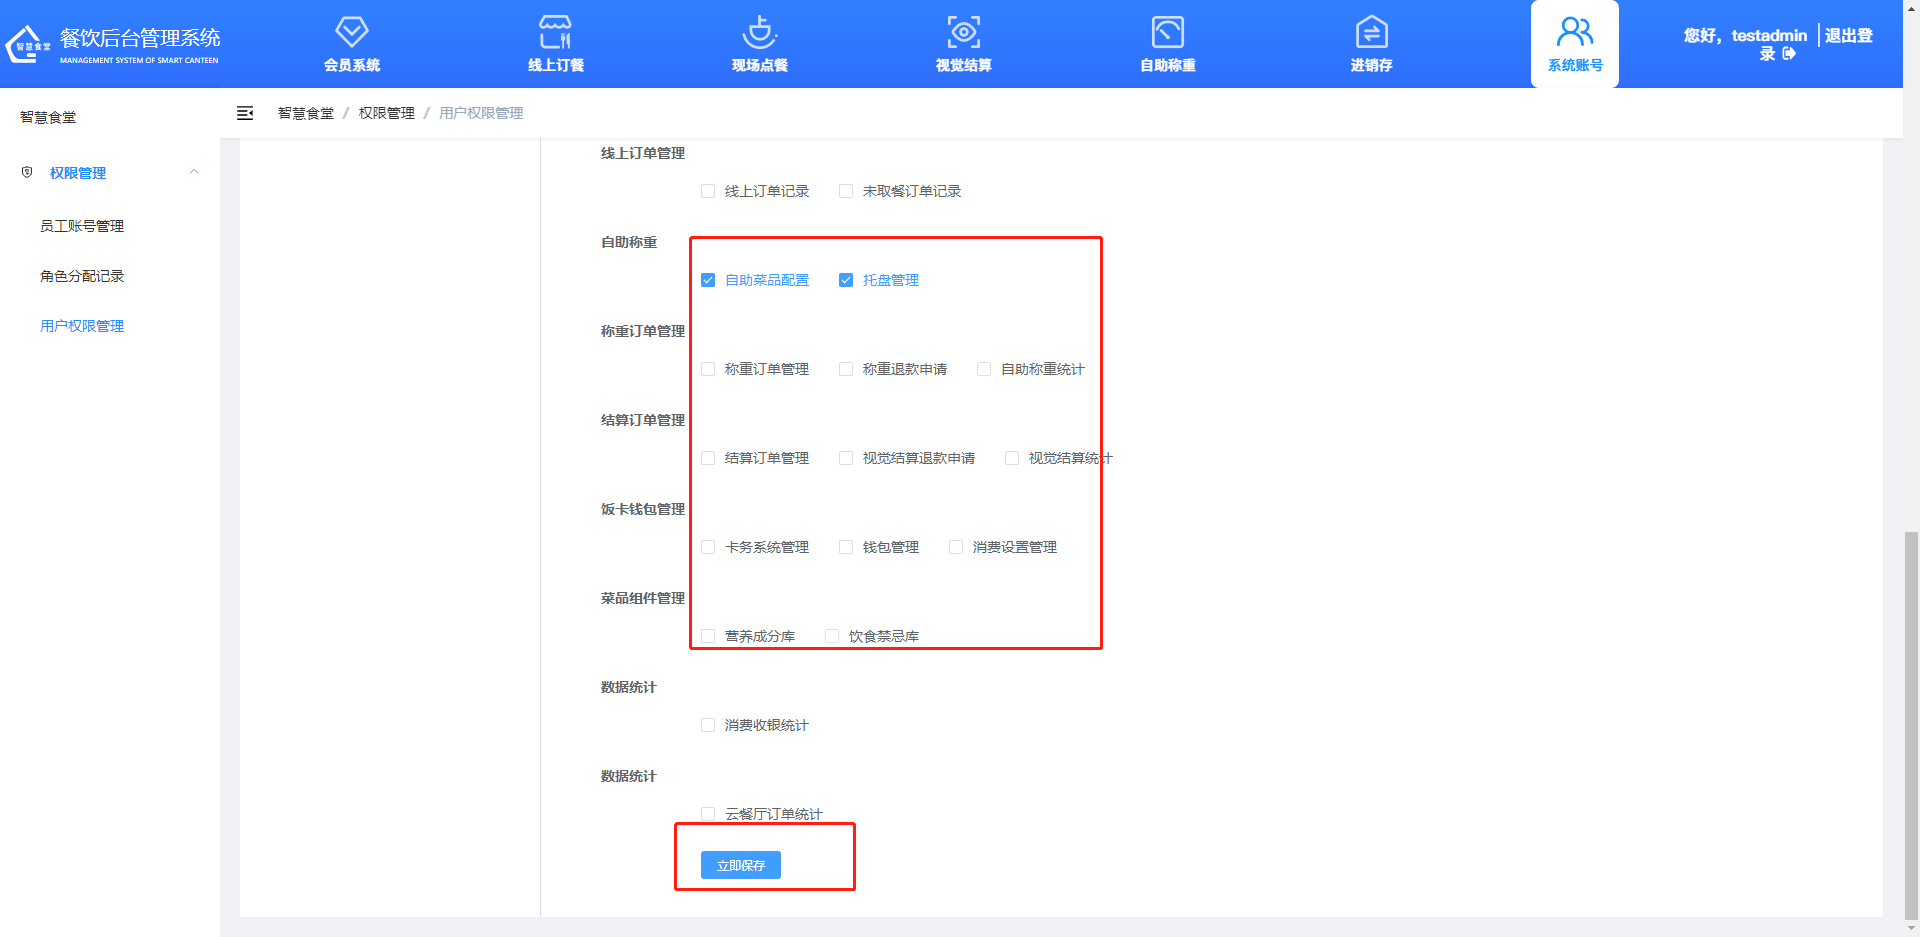Switch to 员工账号管理 in sidebar
Screen dimensions: 1920x937
(82, 225)
